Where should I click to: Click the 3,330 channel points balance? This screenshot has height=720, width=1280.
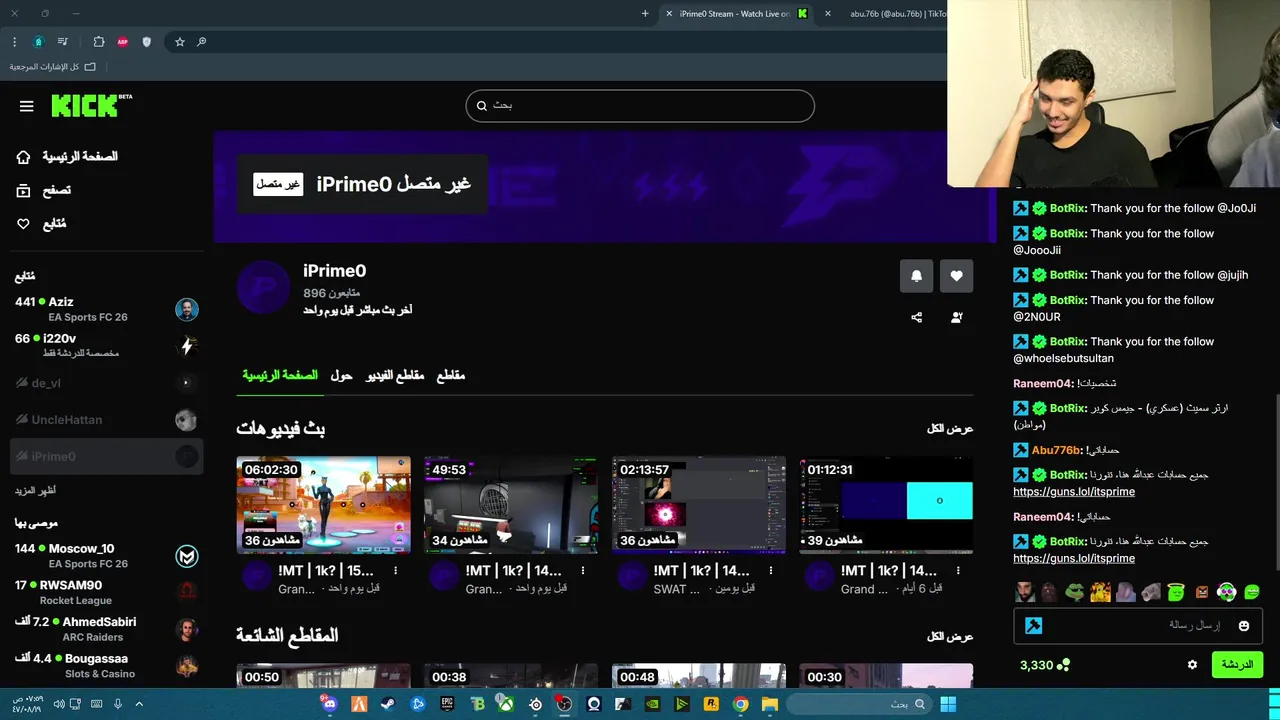click(1045, 665)
